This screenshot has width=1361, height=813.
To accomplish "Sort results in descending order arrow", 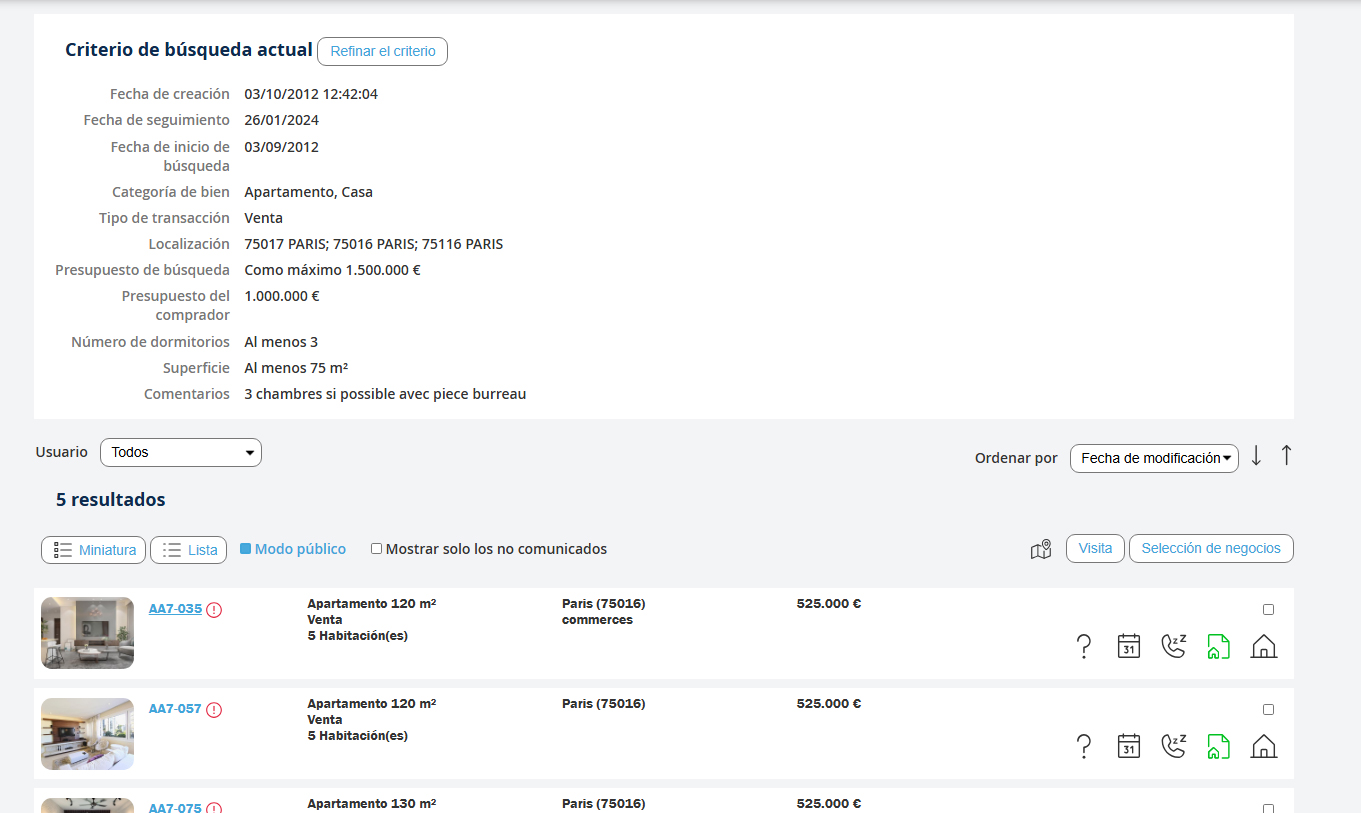I will pyautogui.click(x=1257, y=456).
